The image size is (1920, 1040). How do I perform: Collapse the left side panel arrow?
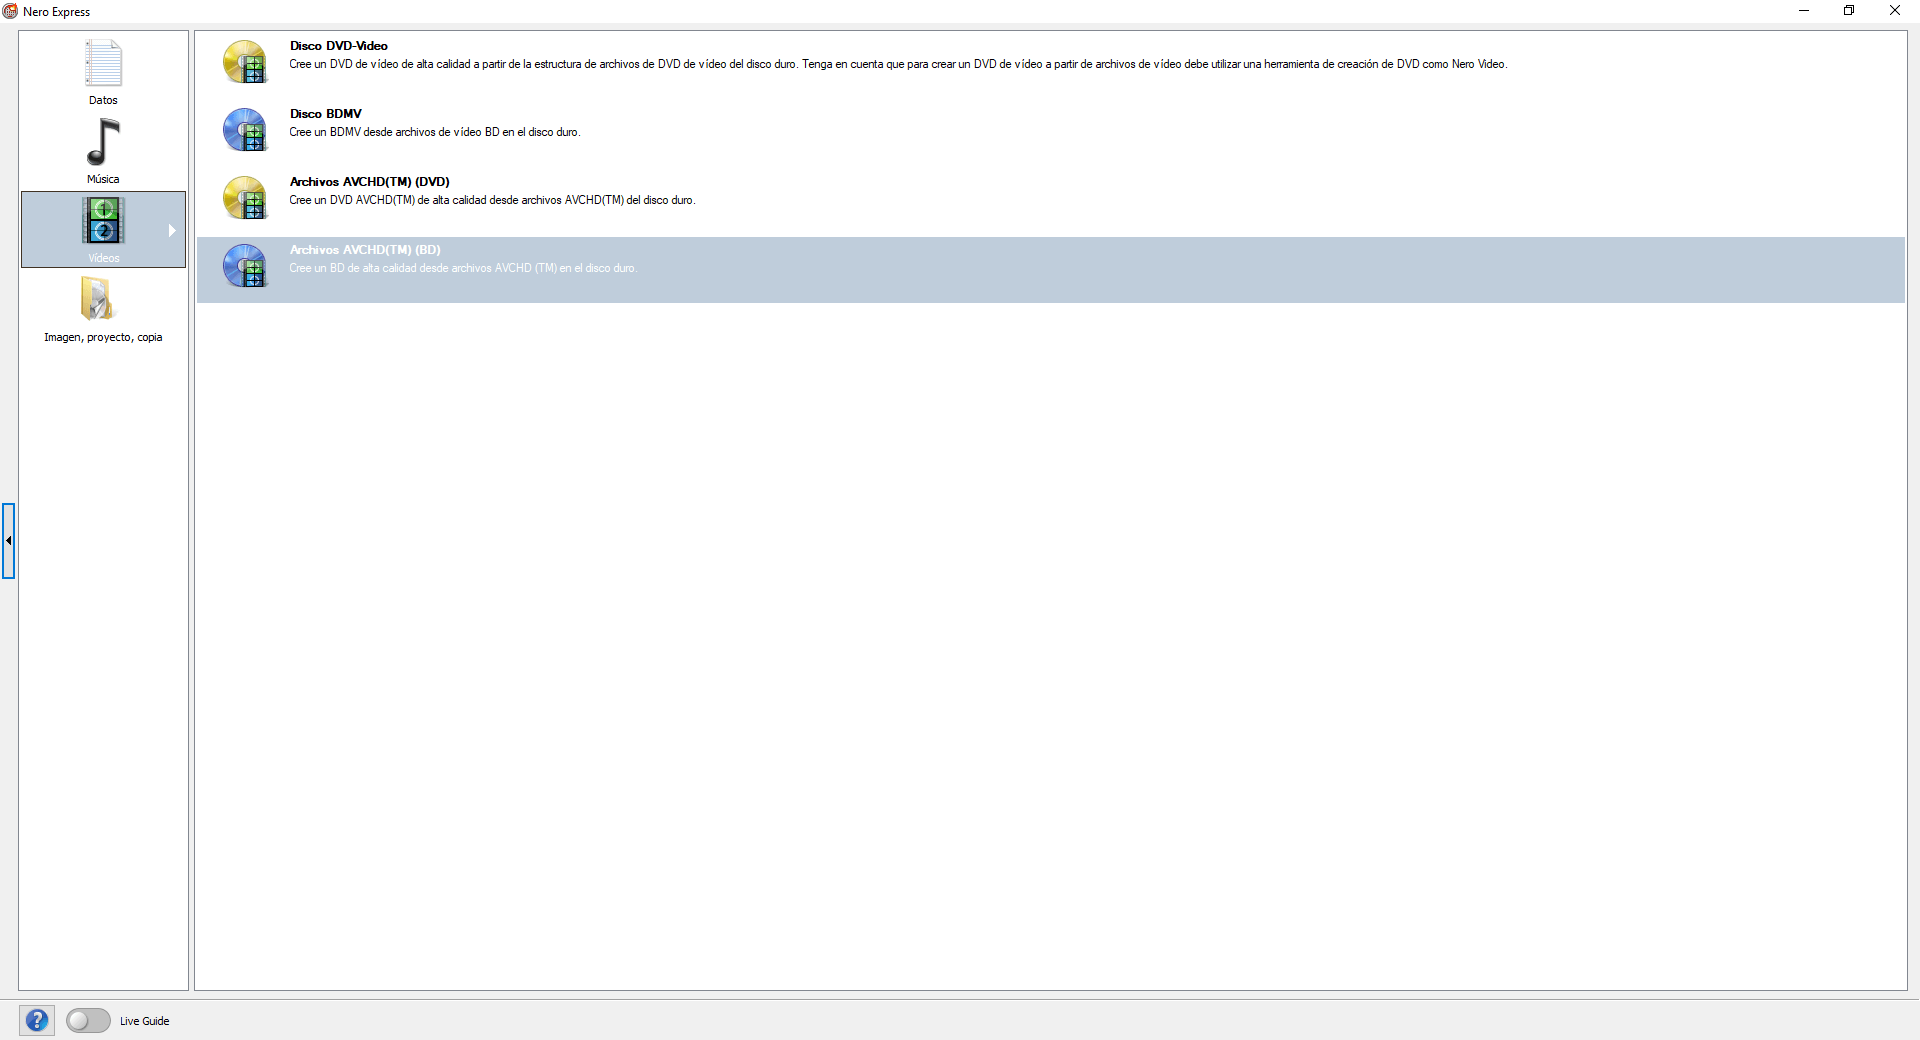tap(8, 540)
